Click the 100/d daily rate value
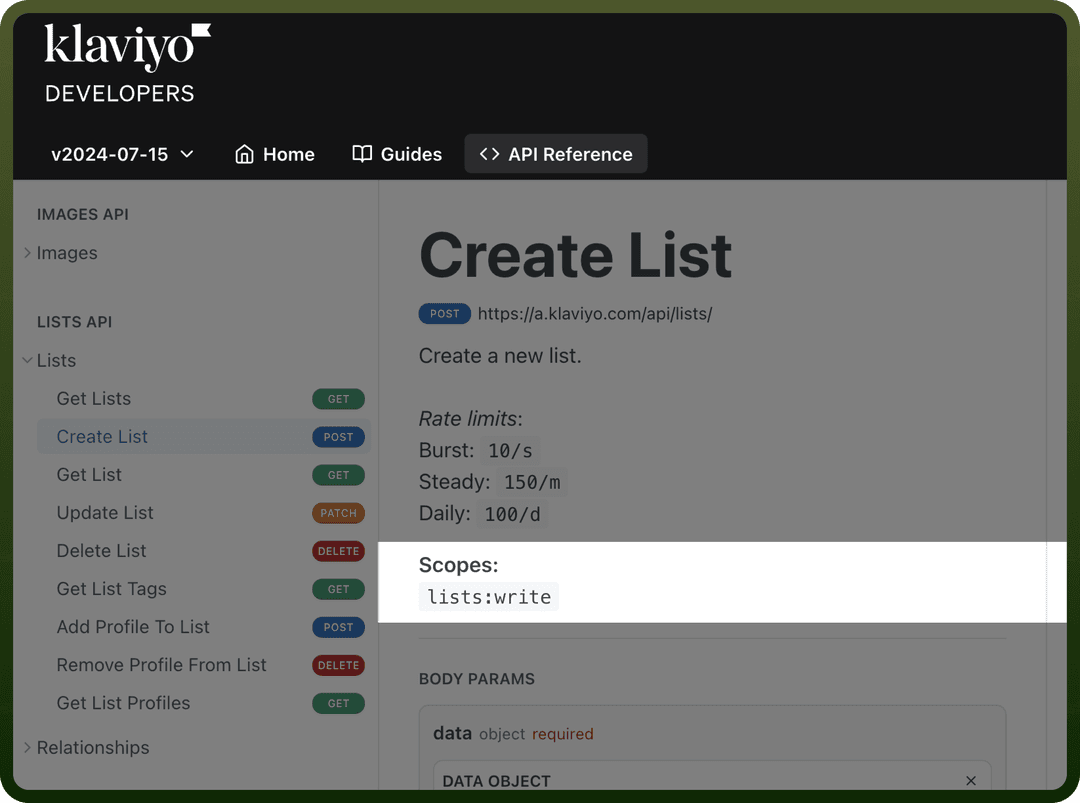 (512, 514)
